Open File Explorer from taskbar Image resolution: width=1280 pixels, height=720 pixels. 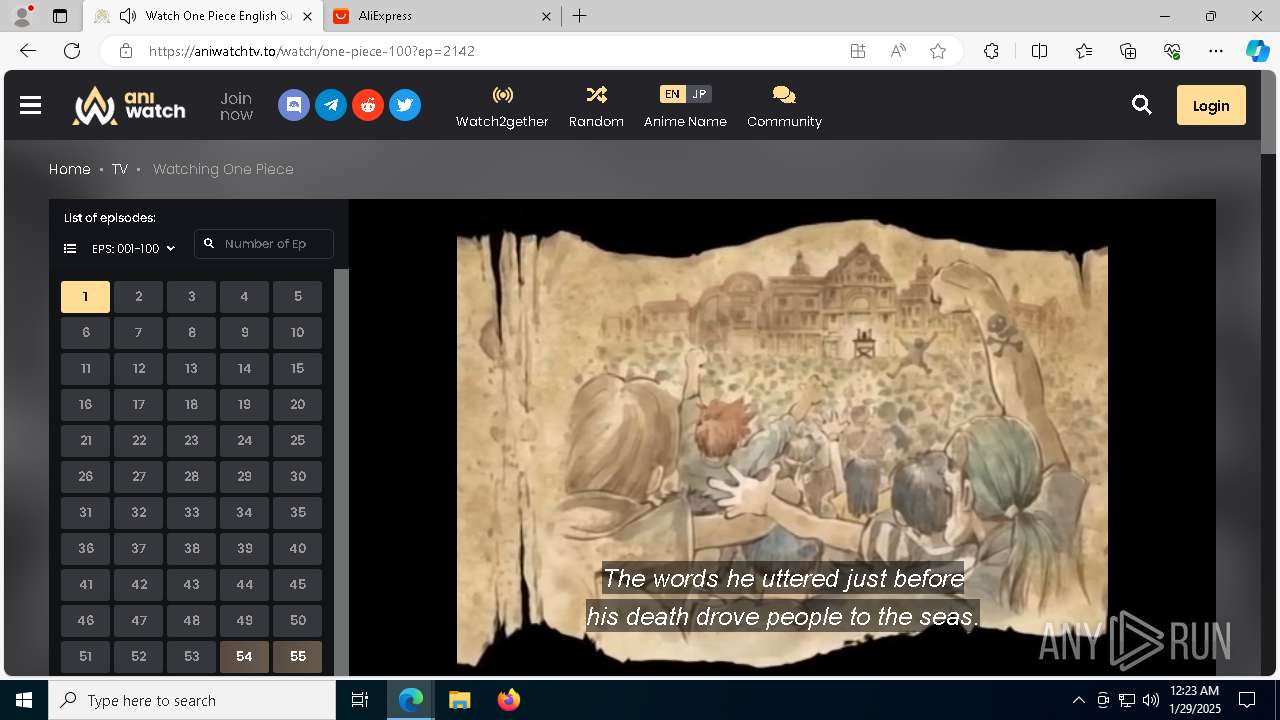pos(459,700)
